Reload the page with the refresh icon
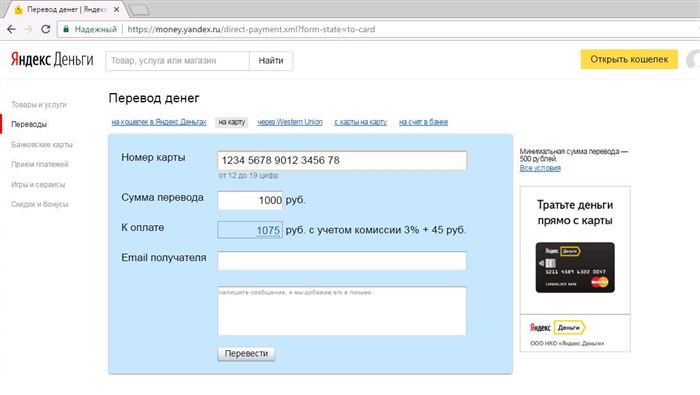Screen dimensions: 700x395 [x=46, y=29]
